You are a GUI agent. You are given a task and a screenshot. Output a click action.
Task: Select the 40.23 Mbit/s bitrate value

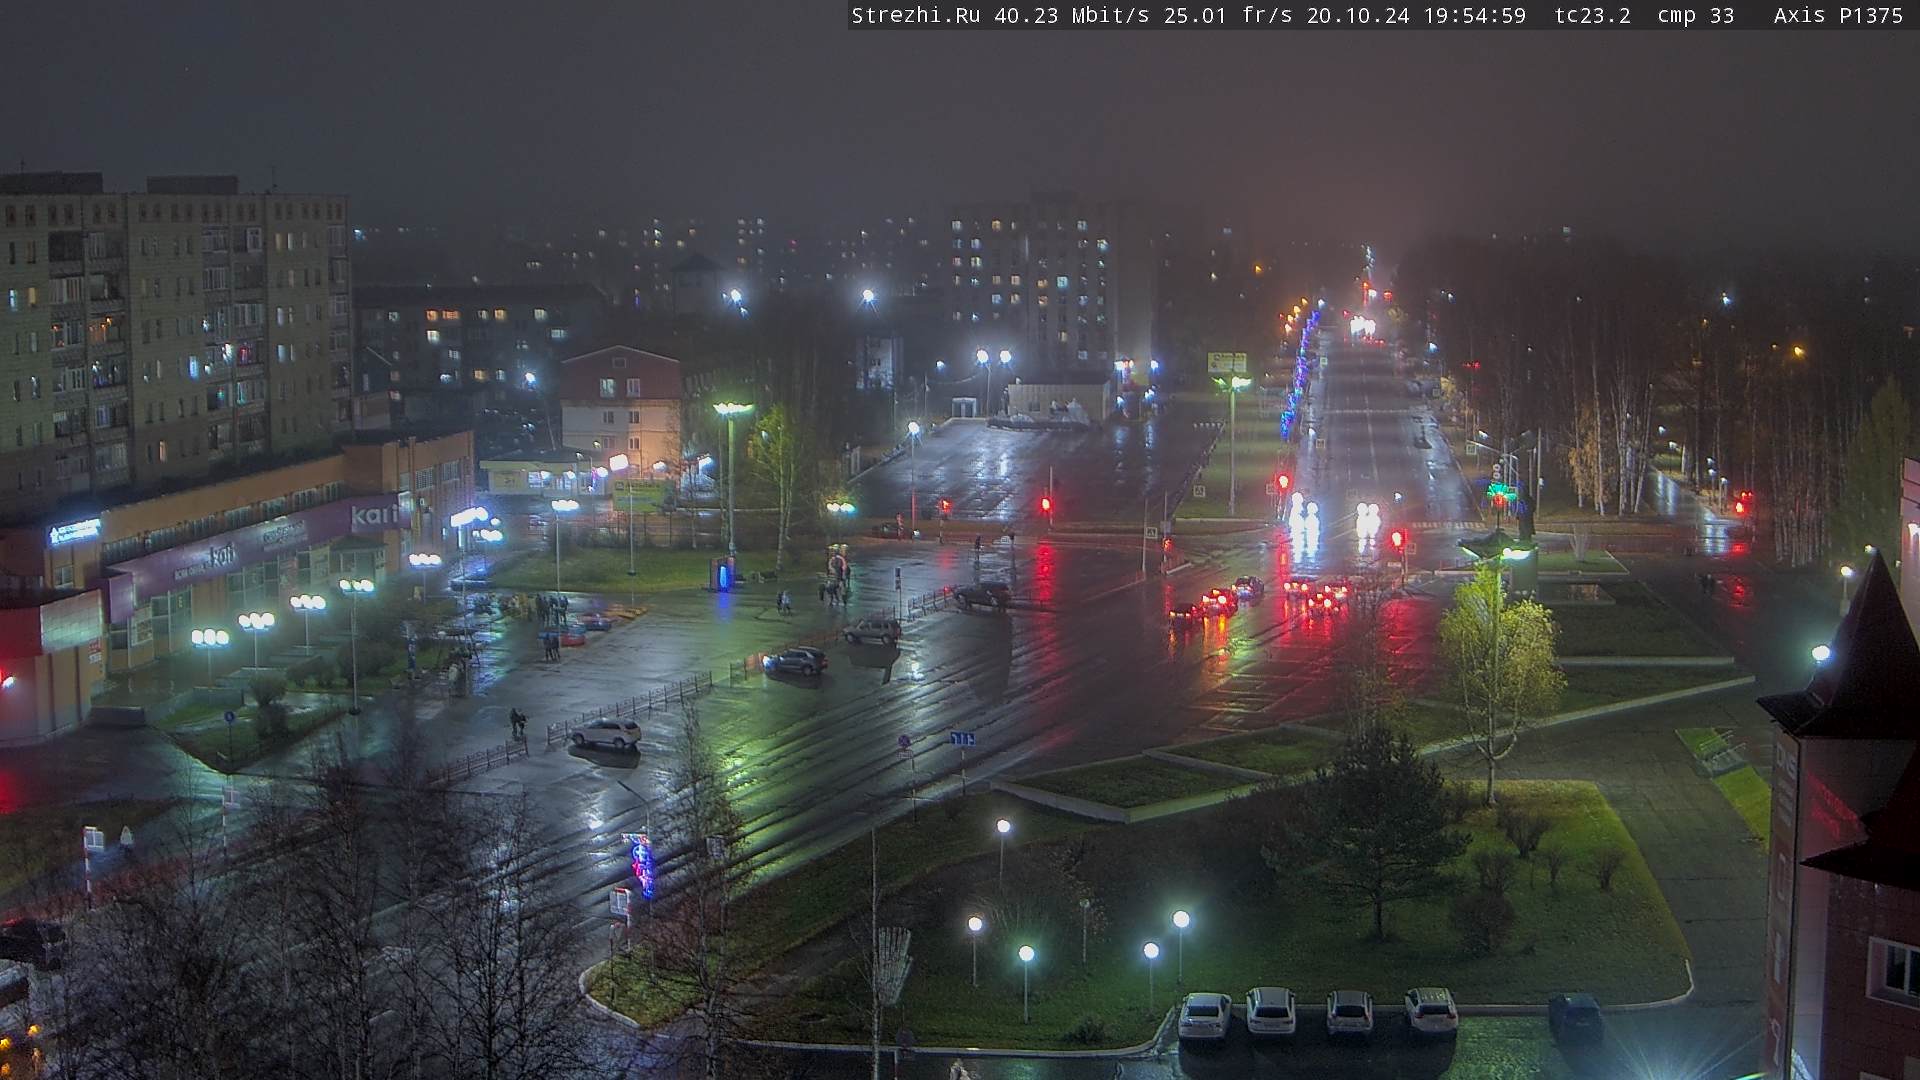tap(1073, 15)
